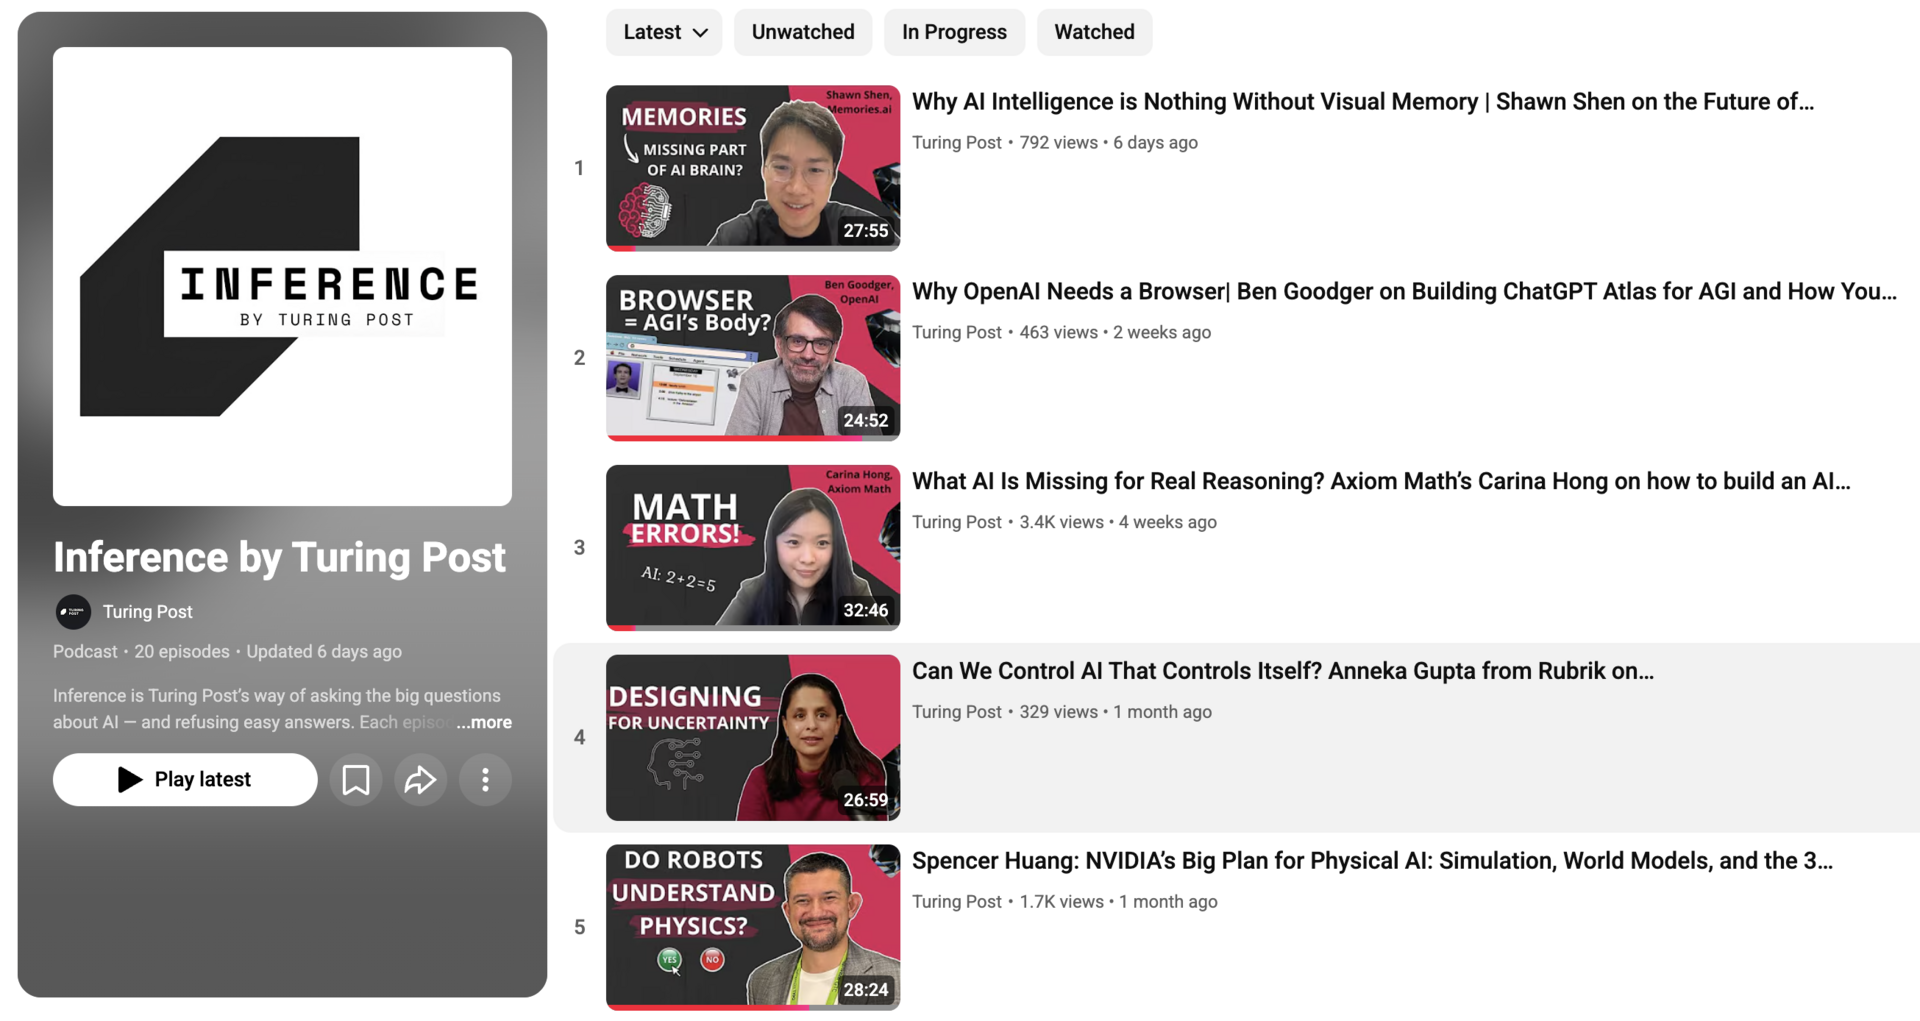1920x1021 pixels.
Task: Click the share arrow icon
Action: tap(420, 779)
